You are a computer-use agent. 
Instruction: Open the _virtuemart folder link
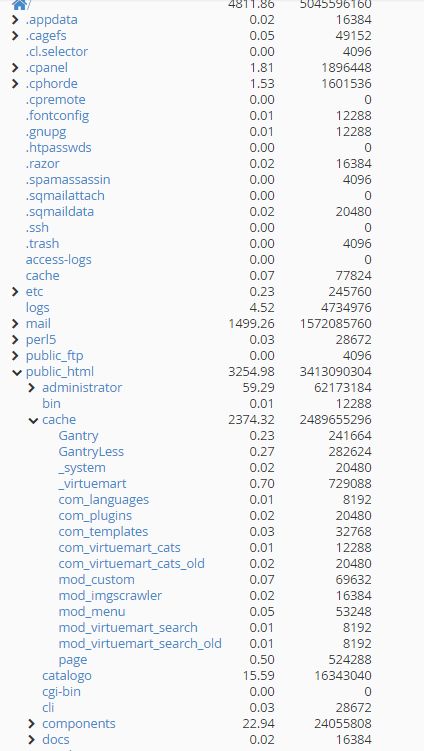point(92,483)
